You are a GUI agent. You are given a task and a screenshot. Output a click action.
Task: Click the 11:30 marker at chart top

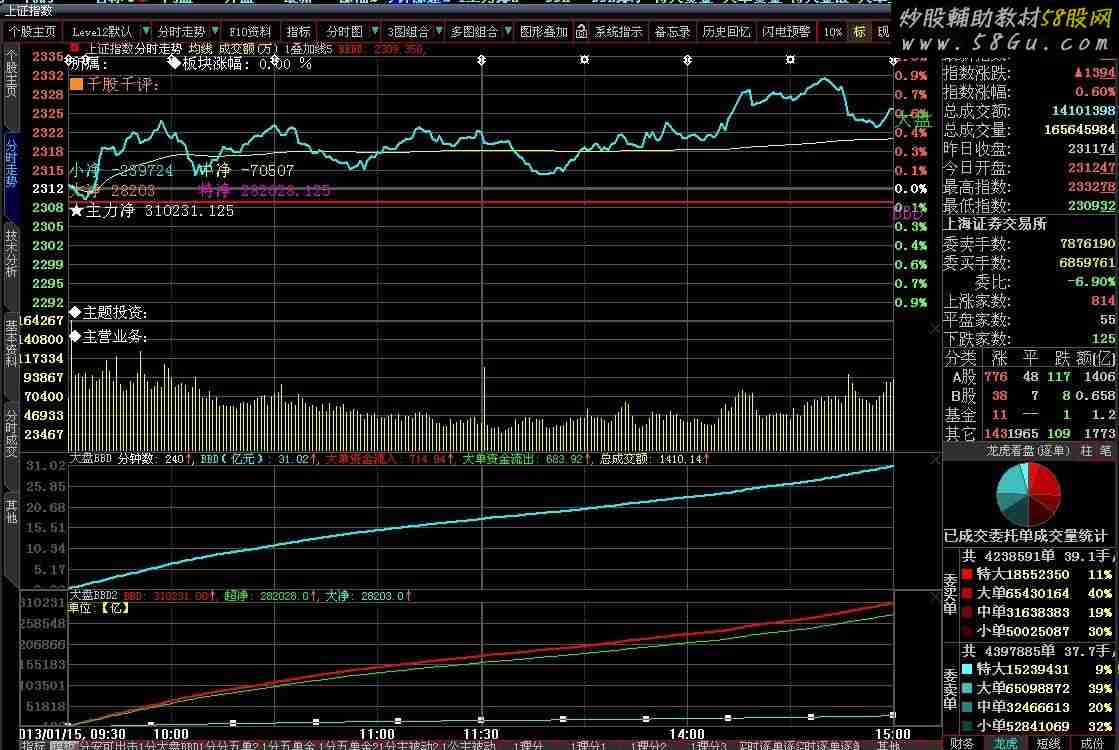click(x=482, y=60)
